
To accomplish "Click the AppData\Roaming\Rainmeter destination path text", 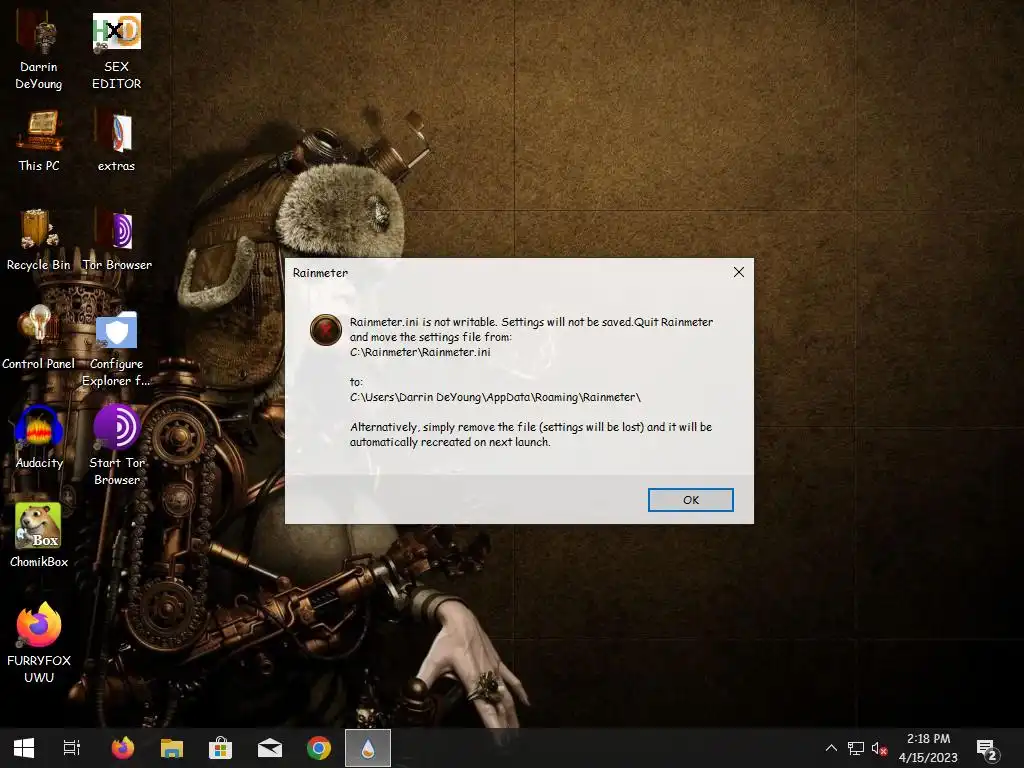I will pyautogui.click(x=495, y=397).
